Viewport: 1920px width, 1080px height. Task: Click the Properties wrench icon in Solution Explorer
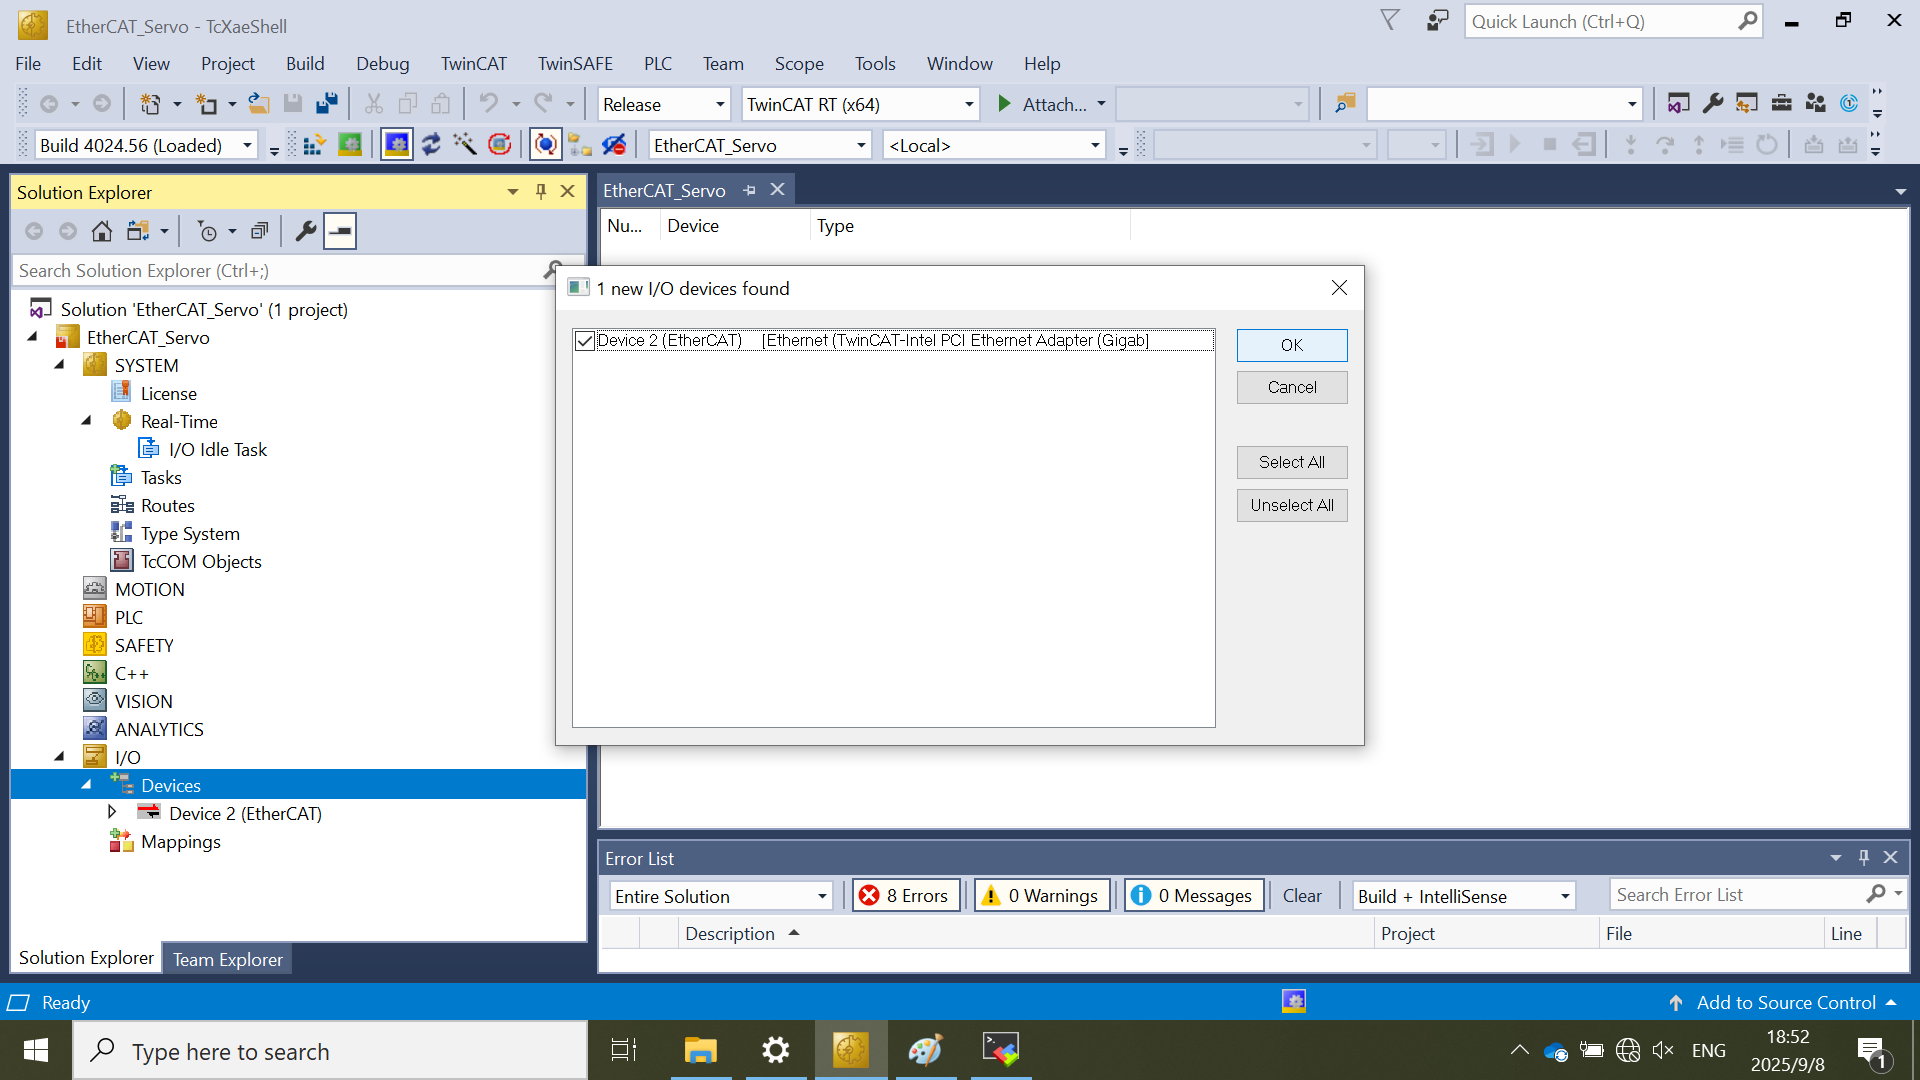pyautogui.click(x=306, y=232)
